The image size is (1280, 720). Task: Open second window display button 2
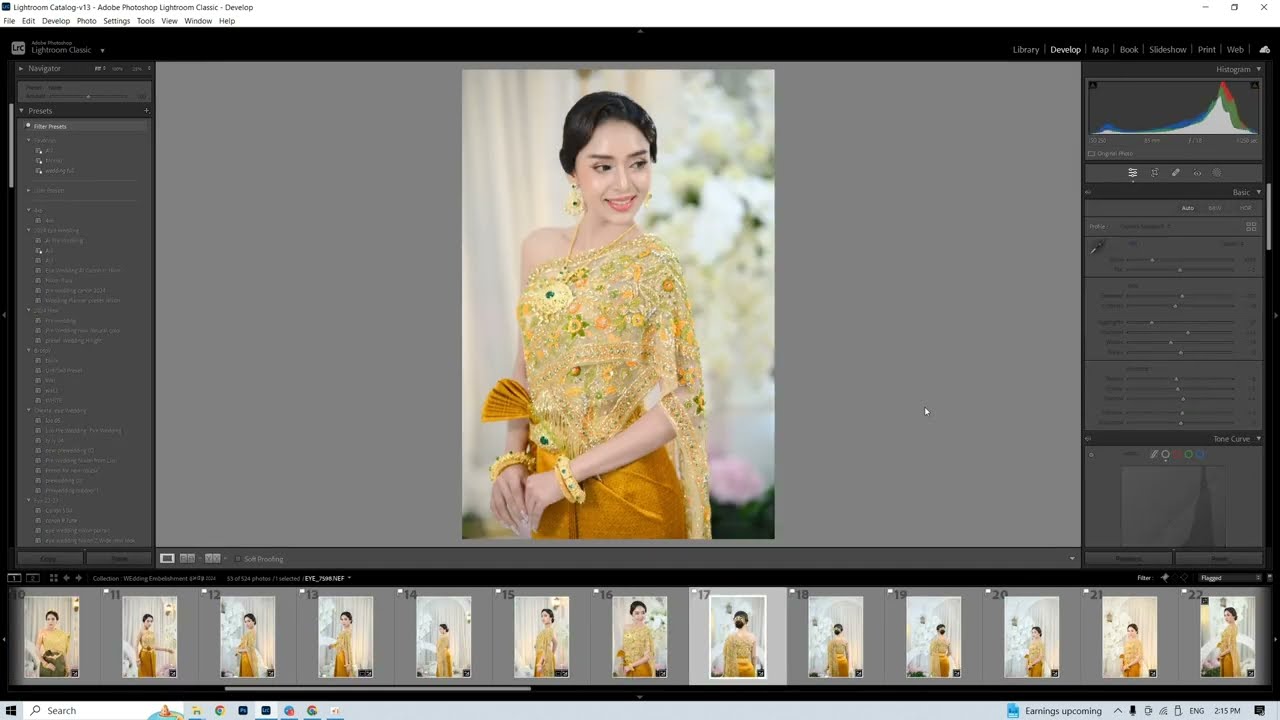tap(32, 578)
